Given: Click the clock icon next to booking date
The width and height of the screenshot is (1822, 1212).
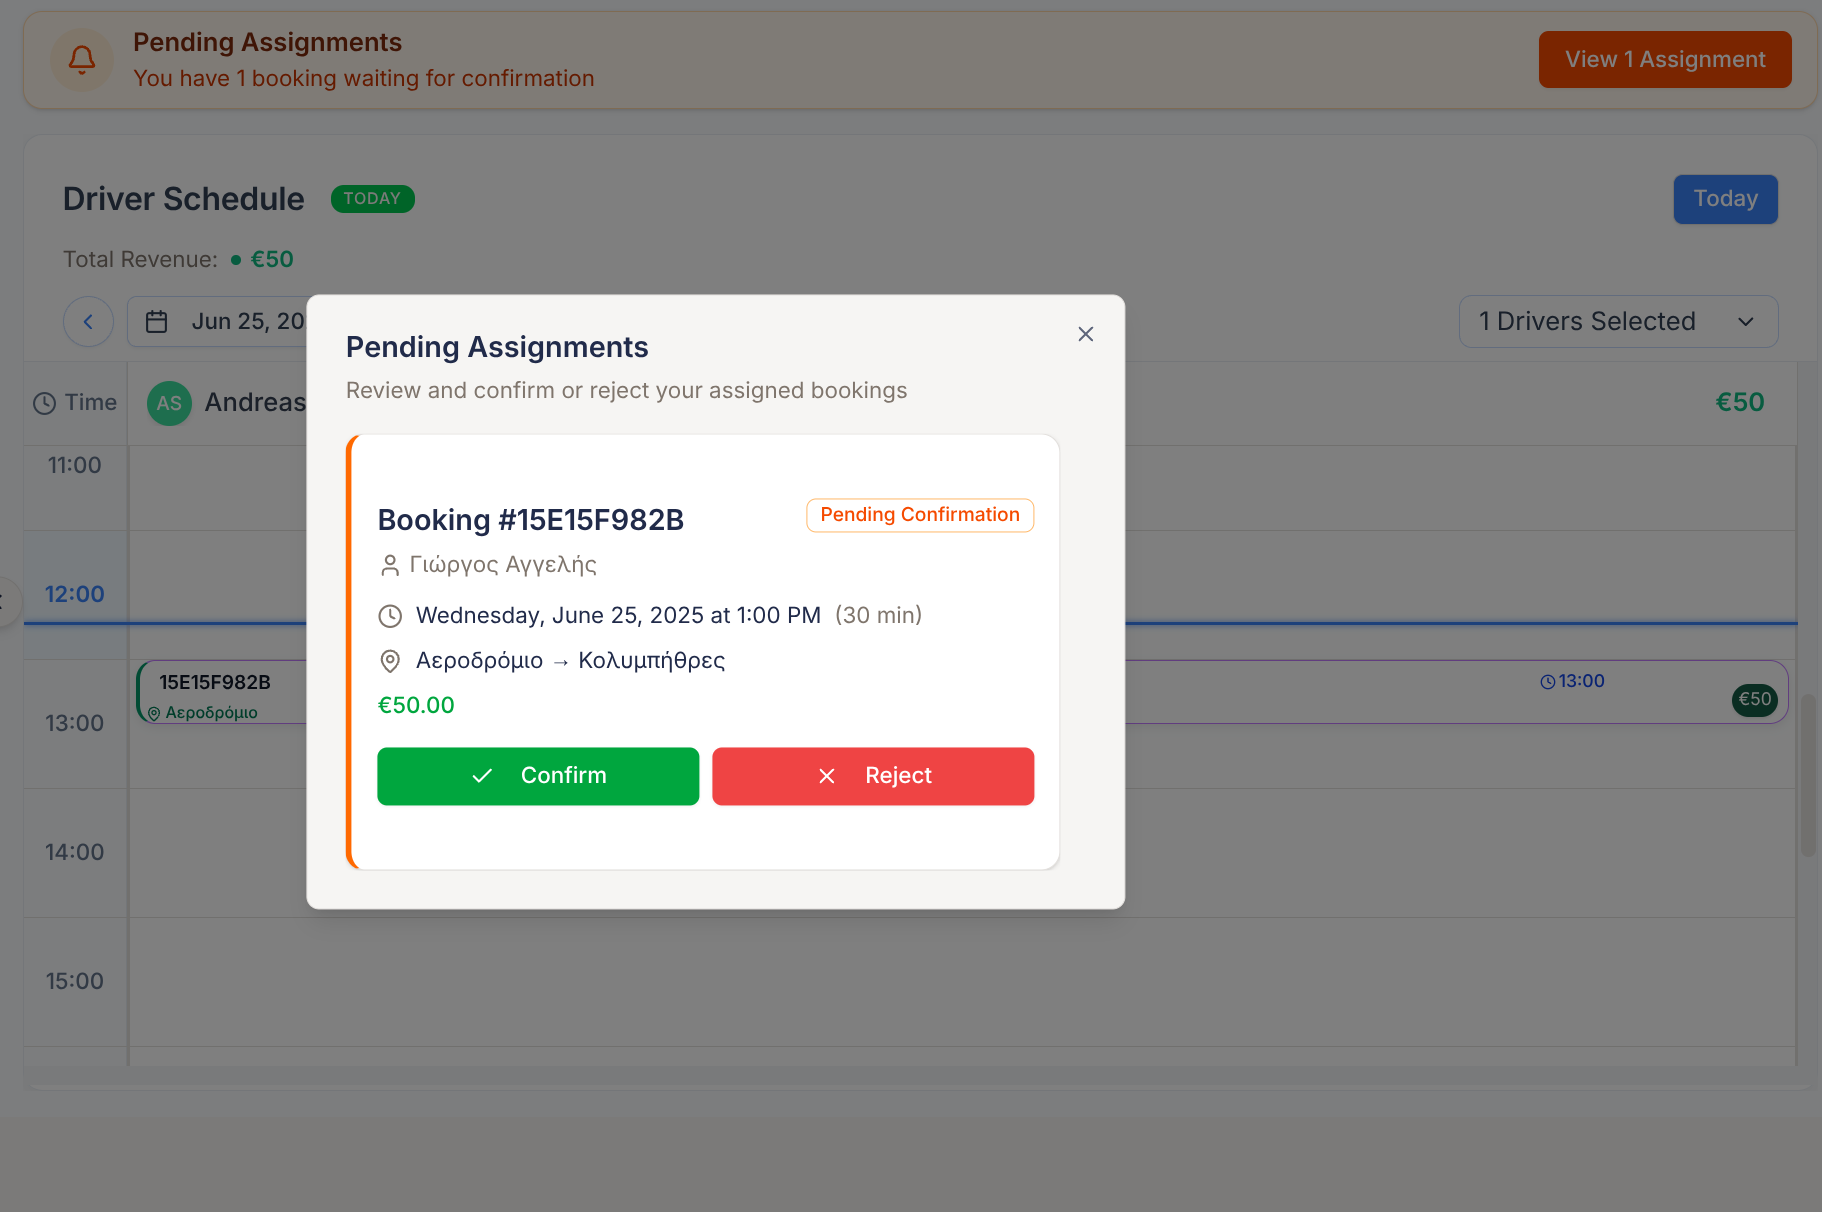Looking at the screenshot, I should pos(390,616).
